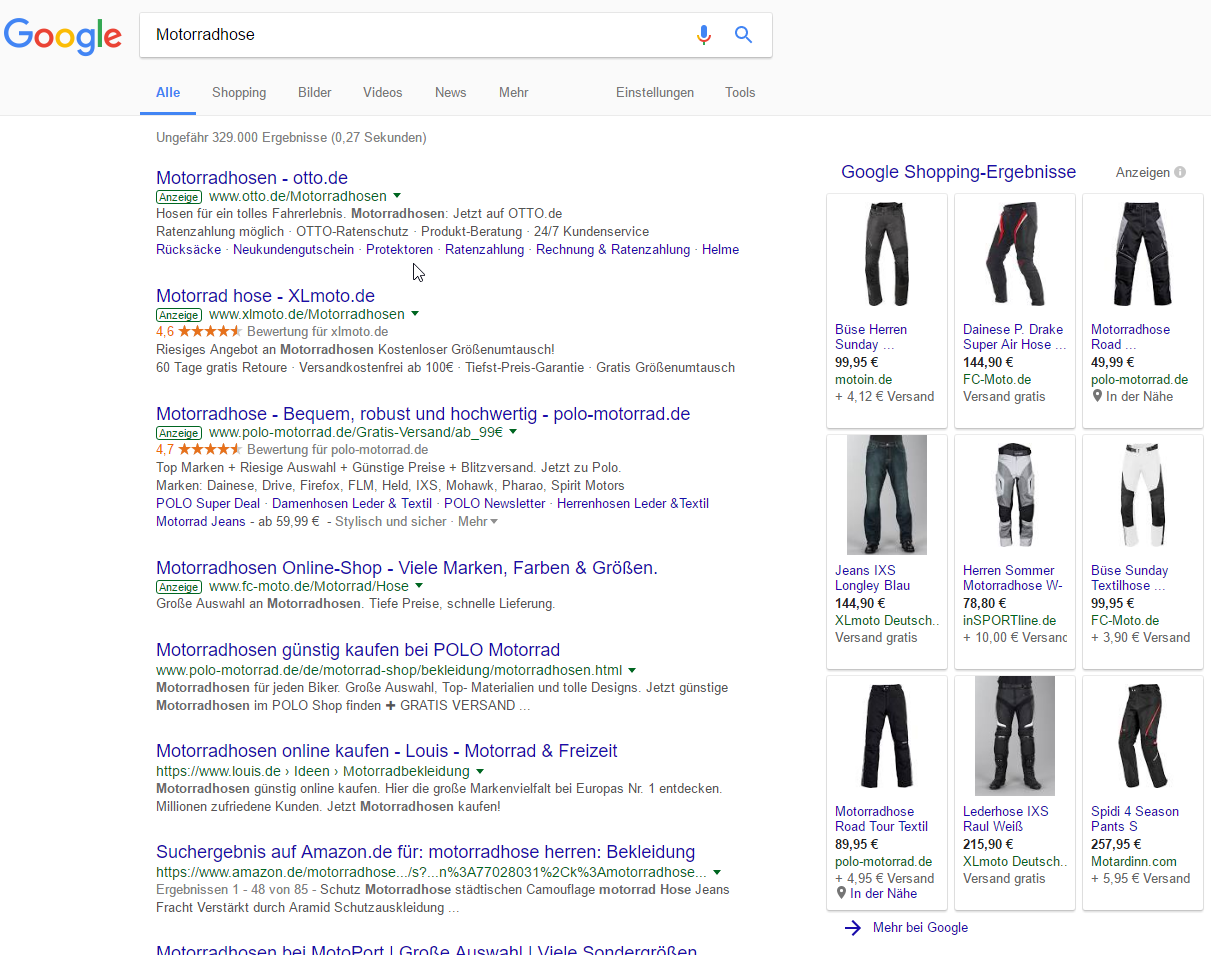Expand dropdown arrow next to amazon.de URL
The image size is (1211, 955).
coord(717,873)
